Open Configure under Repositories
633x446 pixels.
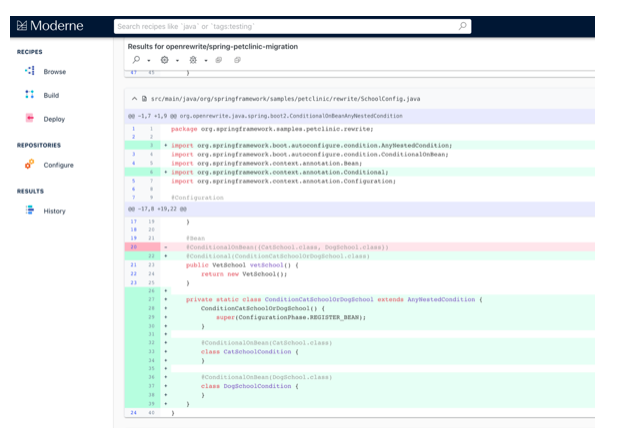click(x=59, y=165)
